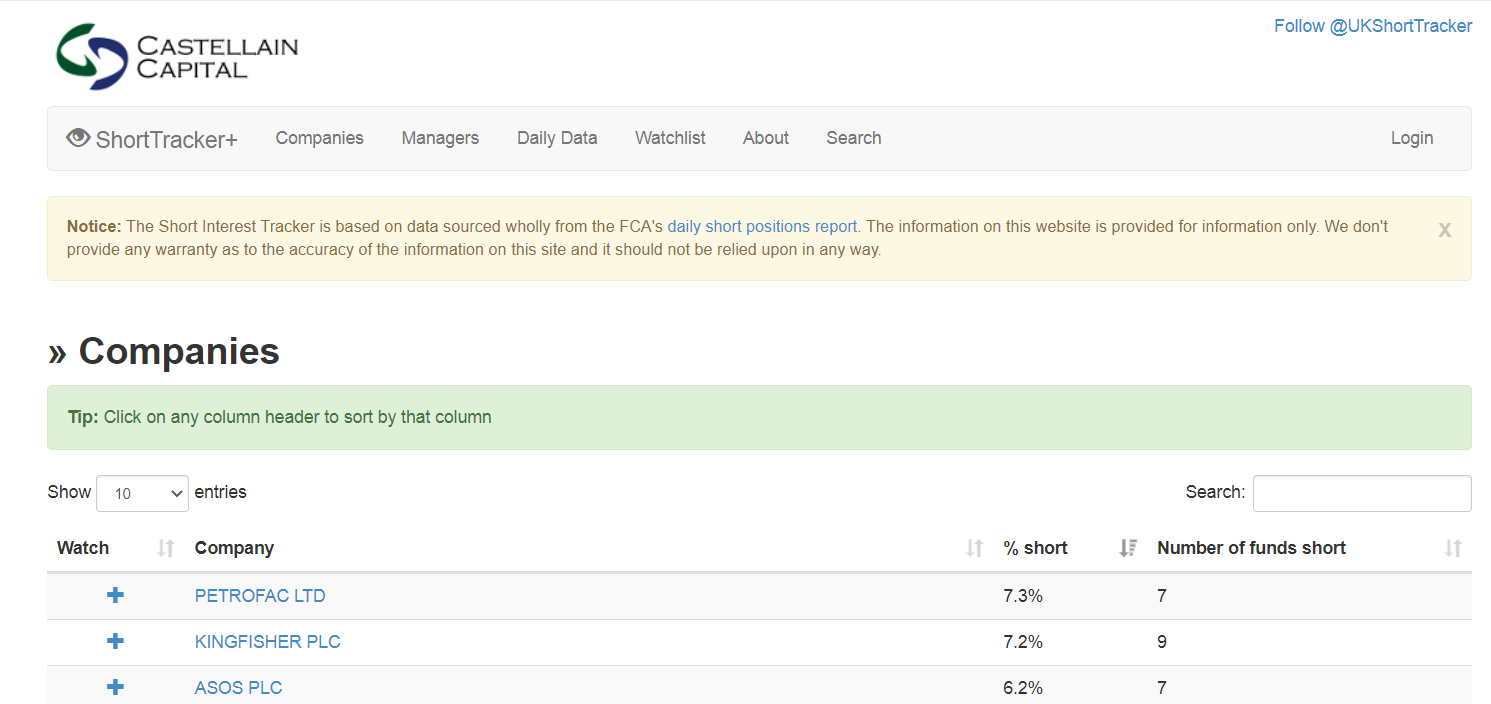The image size is (1491, 704).
Task: Open the KINGFISHER PLC company link
Action: (x=268, y=642)
